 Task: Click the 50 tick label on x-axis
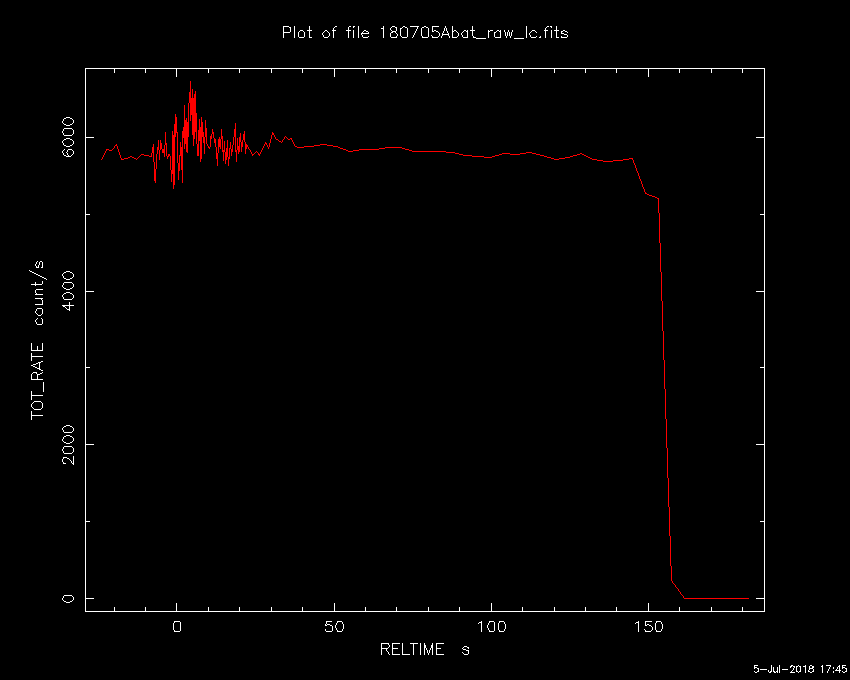click(x=334, y=627)
